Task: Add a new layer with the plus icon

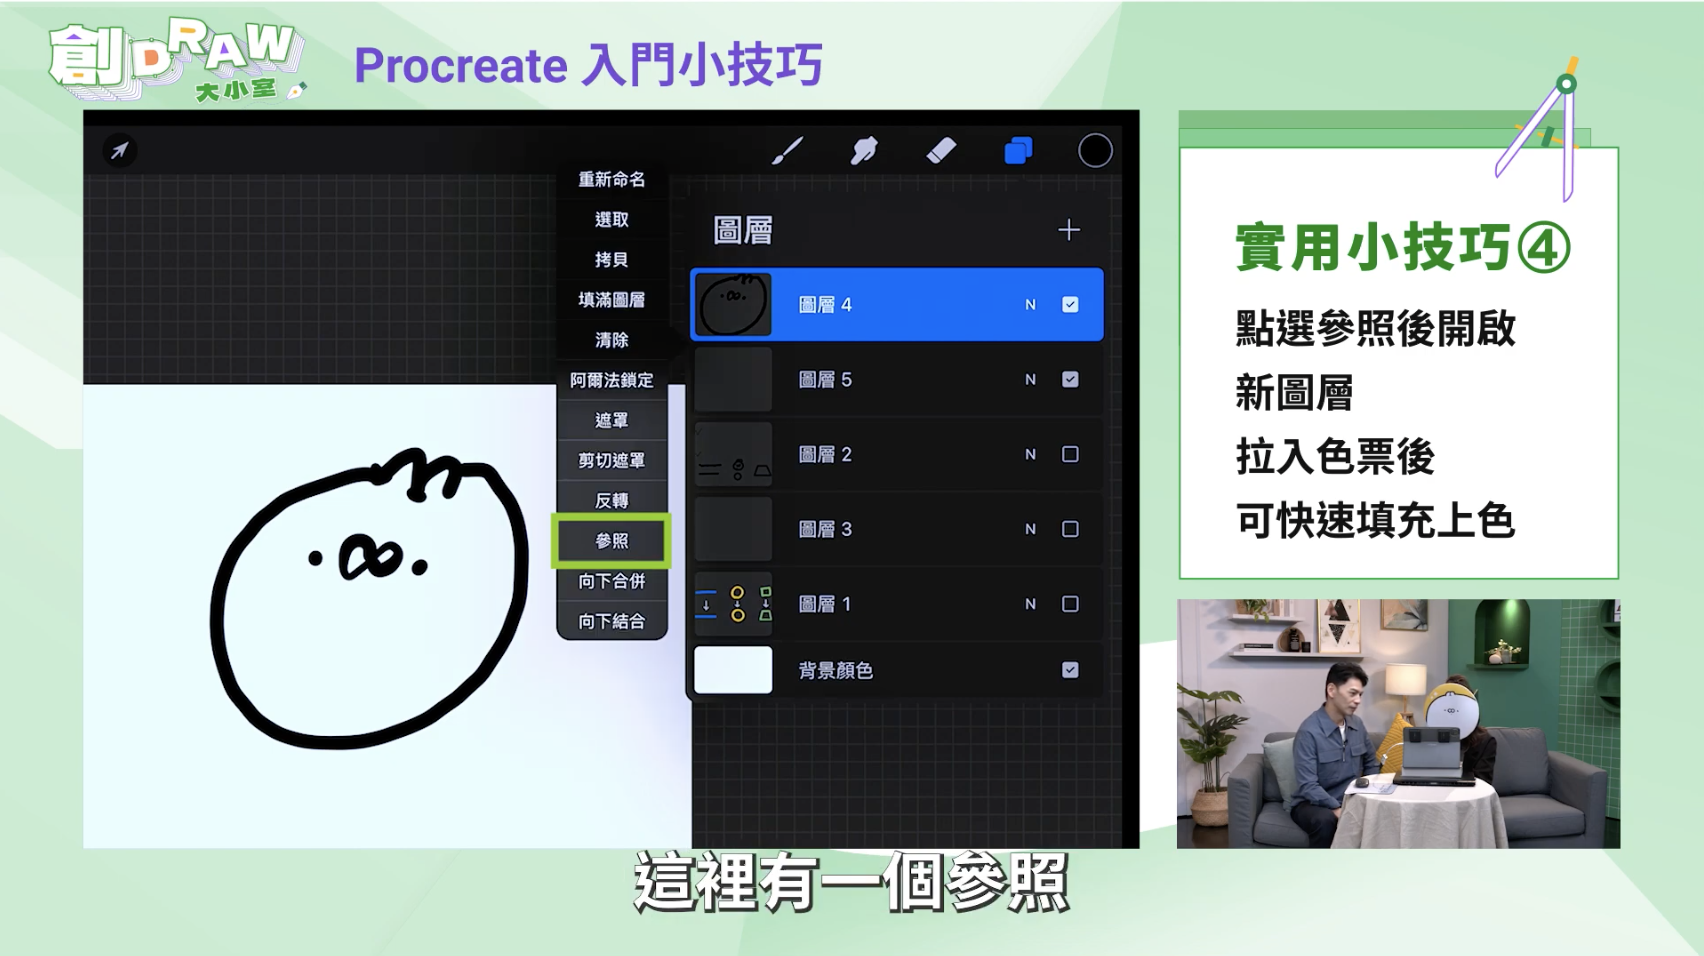Action: 1068,229
